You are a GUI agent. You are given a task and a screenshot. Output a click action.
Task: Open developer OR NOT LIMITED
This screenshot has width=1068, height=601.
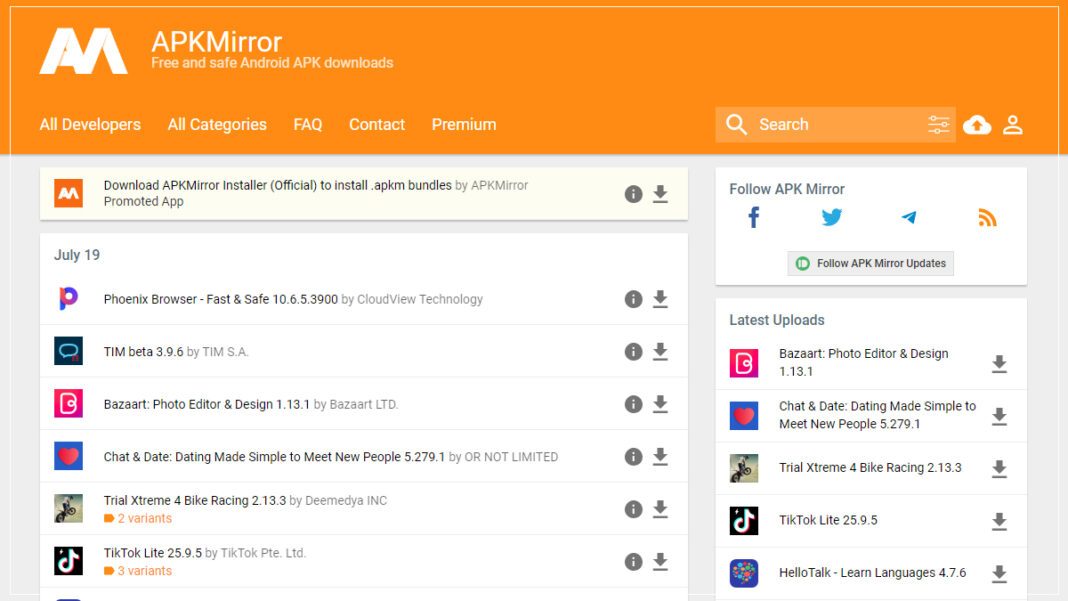[x=511, y=457]
